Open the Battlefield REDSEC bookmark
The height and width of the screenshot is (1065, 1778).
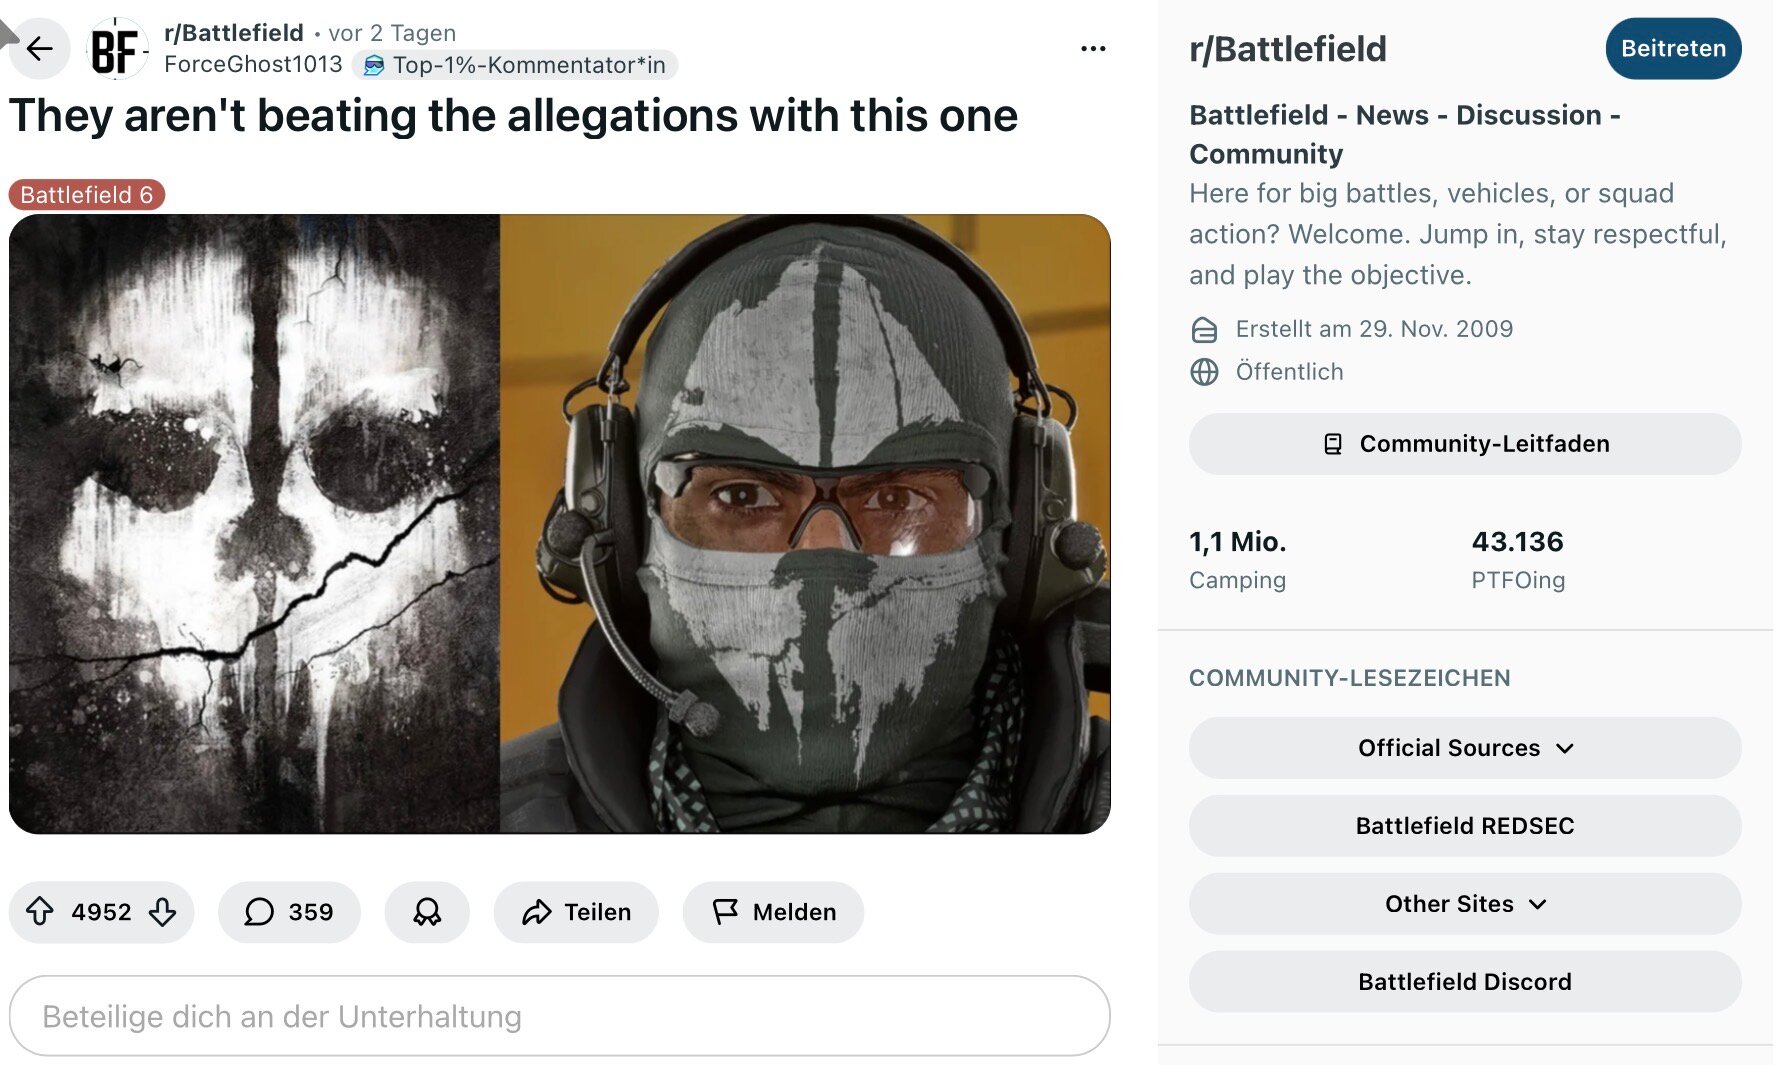coord(1464,826)
